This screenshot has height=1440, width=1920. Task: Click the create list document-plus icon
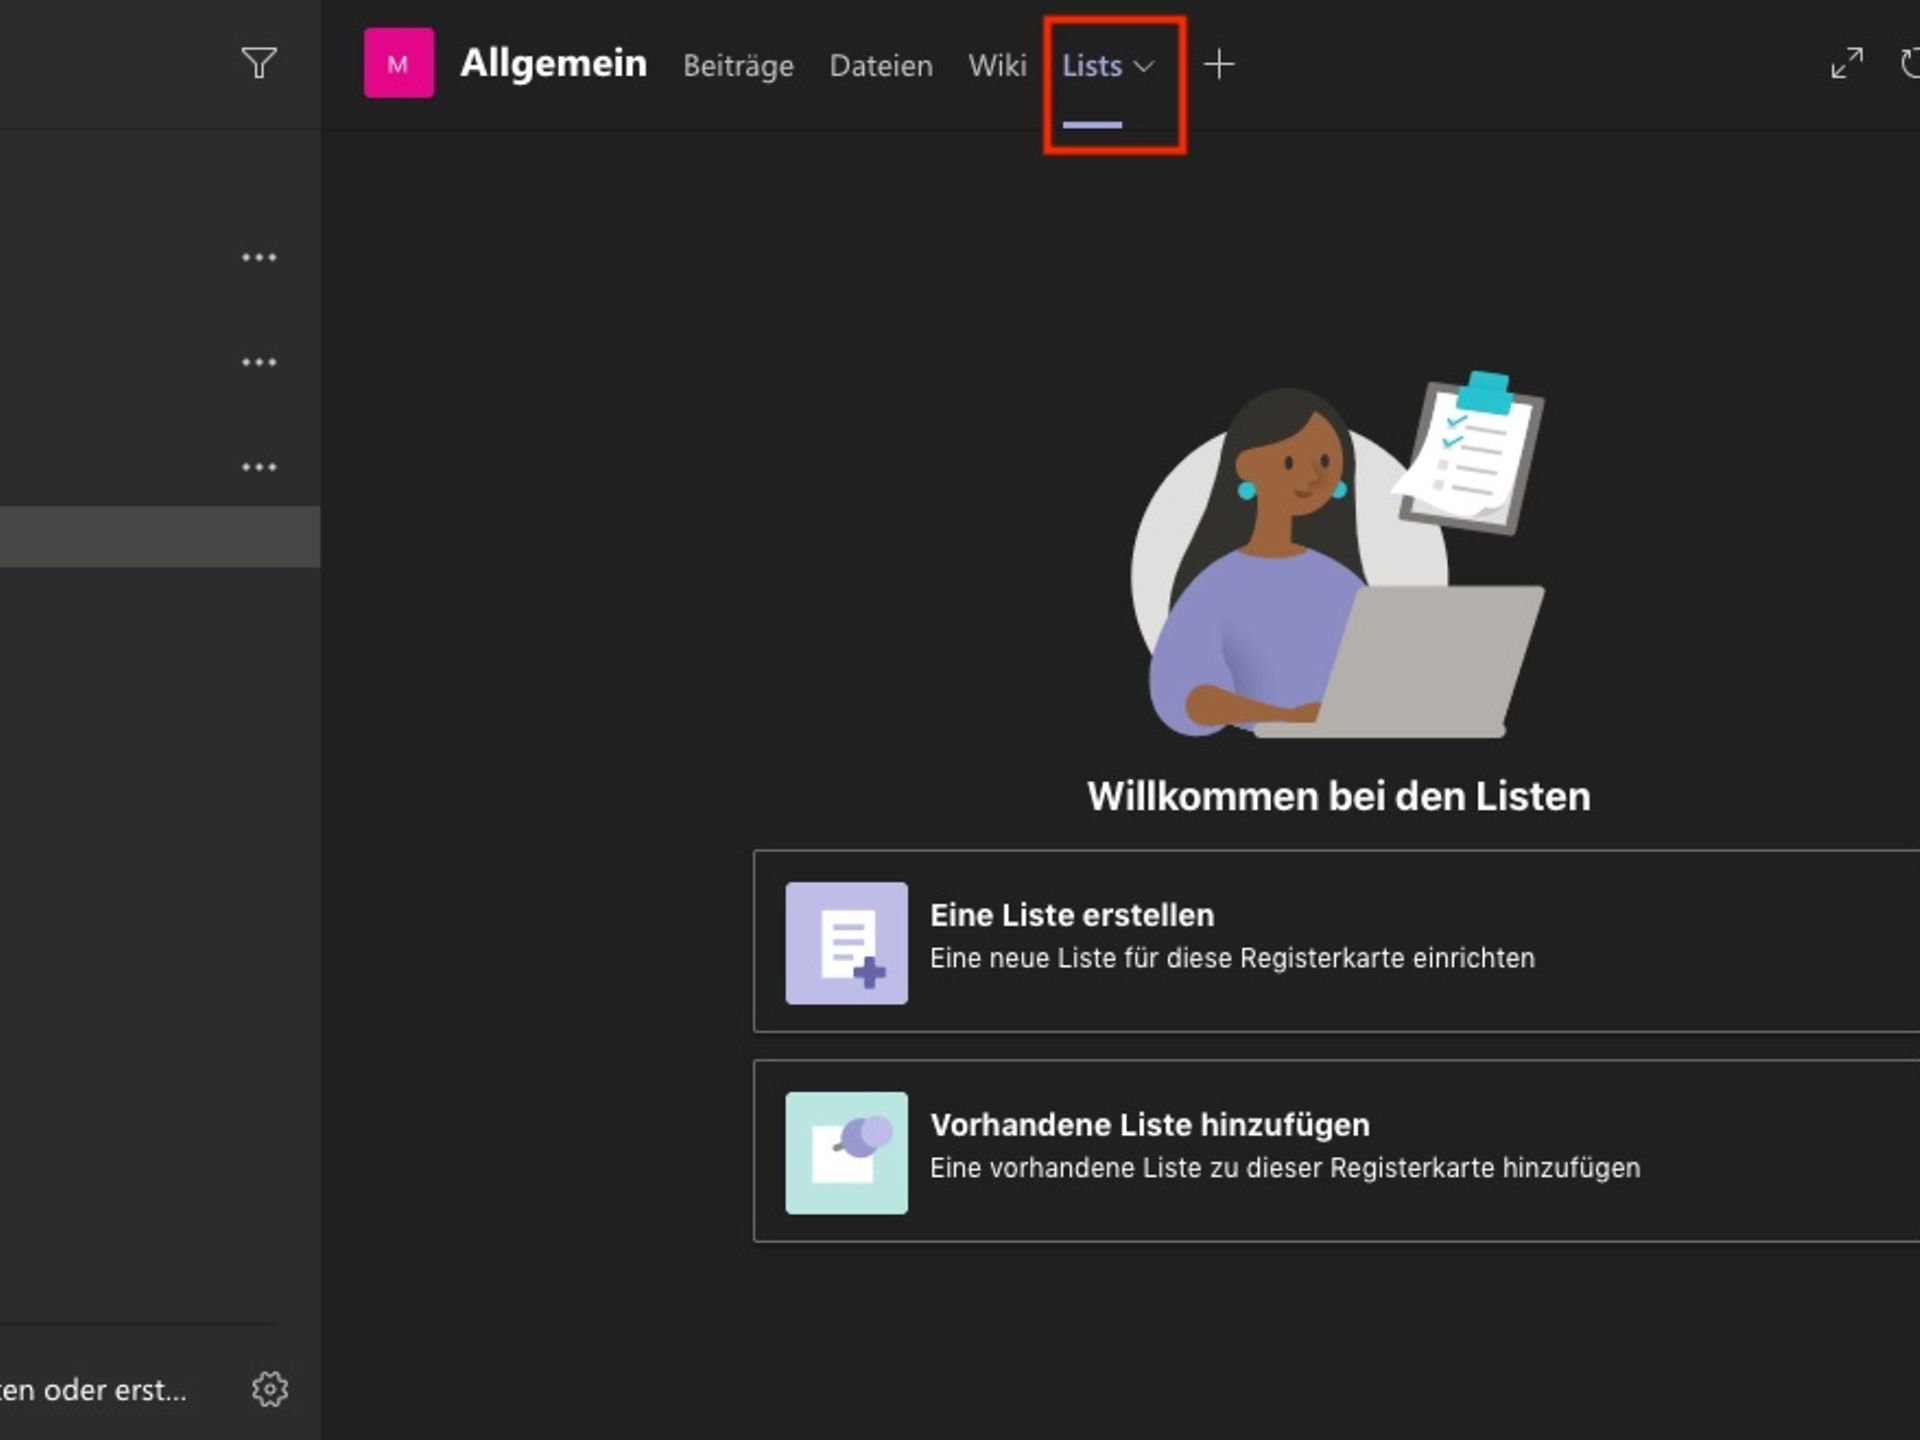click(x=846, y=943)
